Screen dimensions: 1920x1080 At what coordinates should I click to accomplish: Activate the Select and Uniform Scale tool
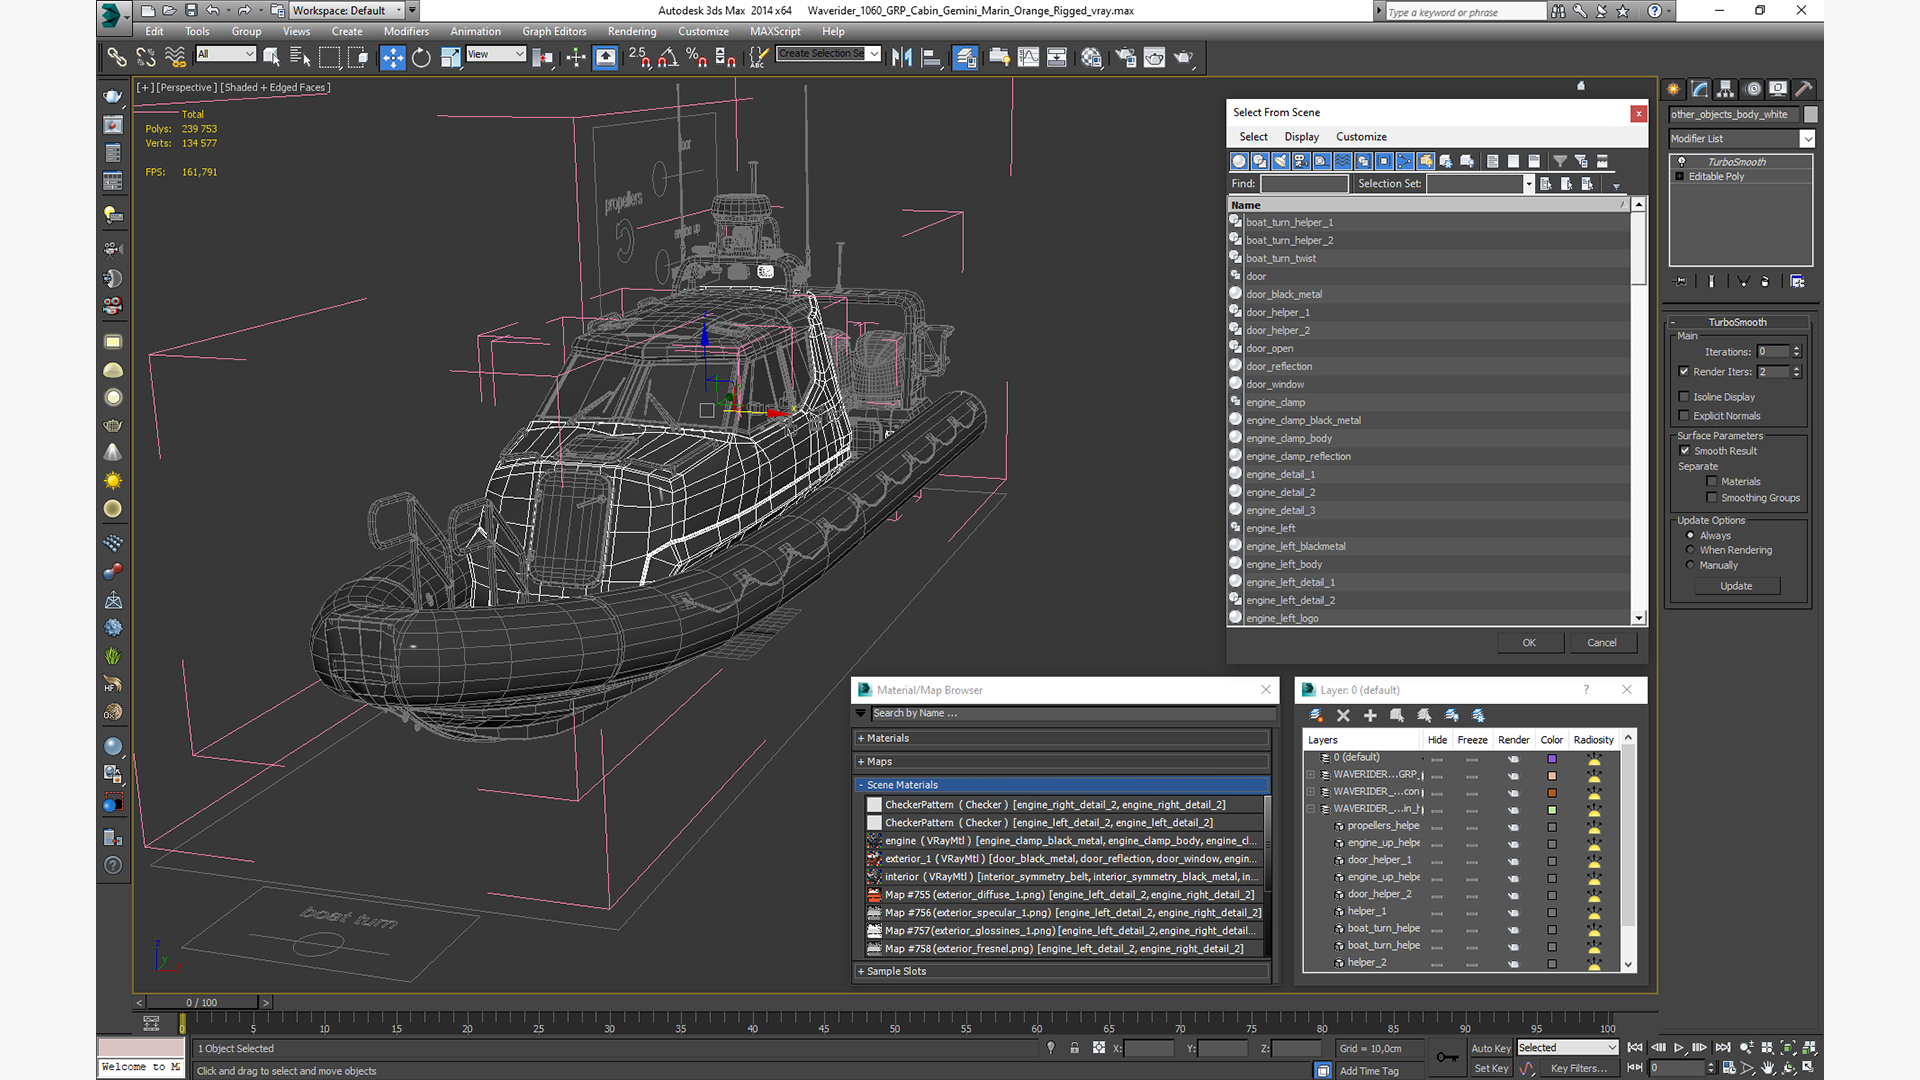tap(450, 57)
